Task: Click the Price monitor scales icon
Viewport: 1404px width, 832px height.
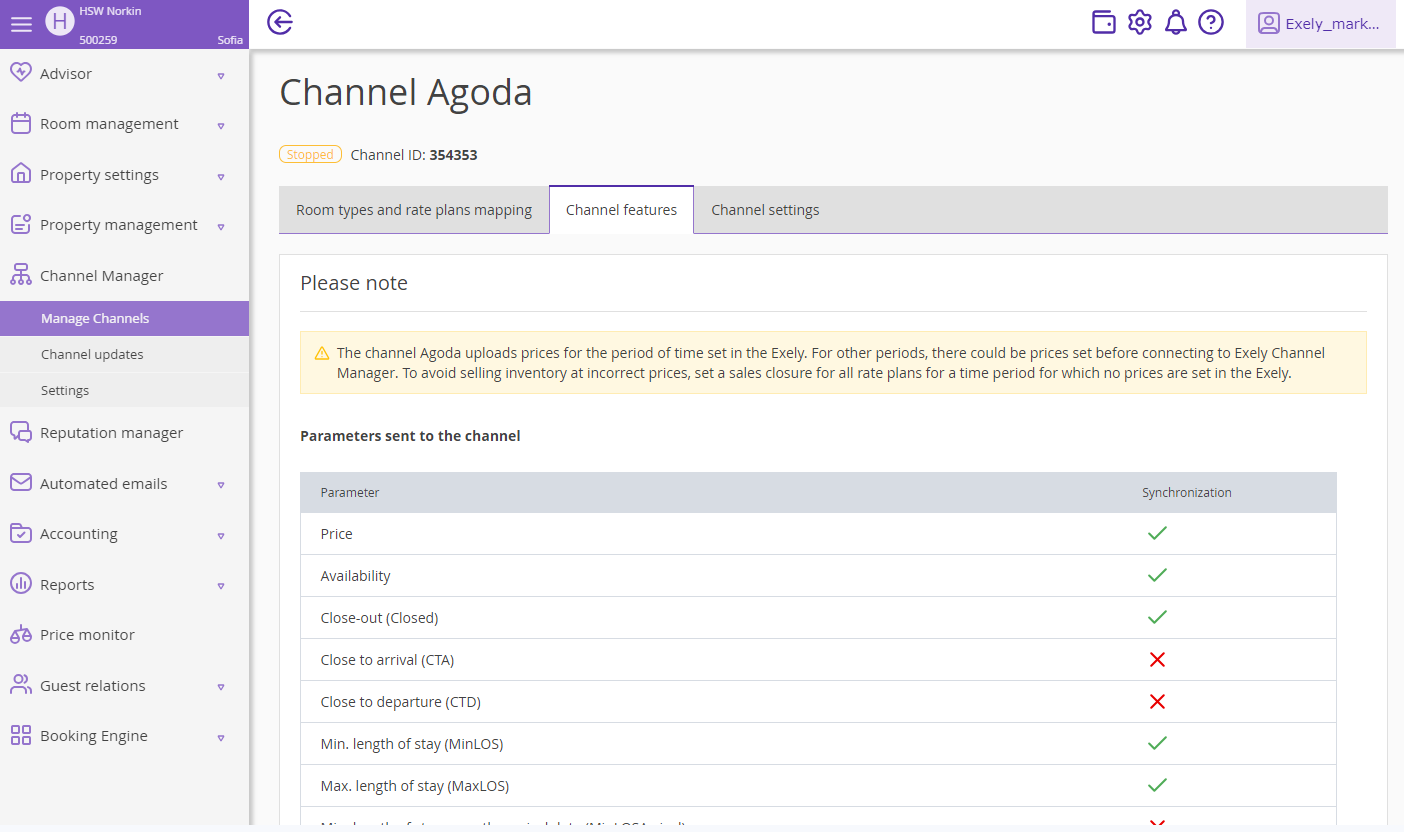Action: 21,635
